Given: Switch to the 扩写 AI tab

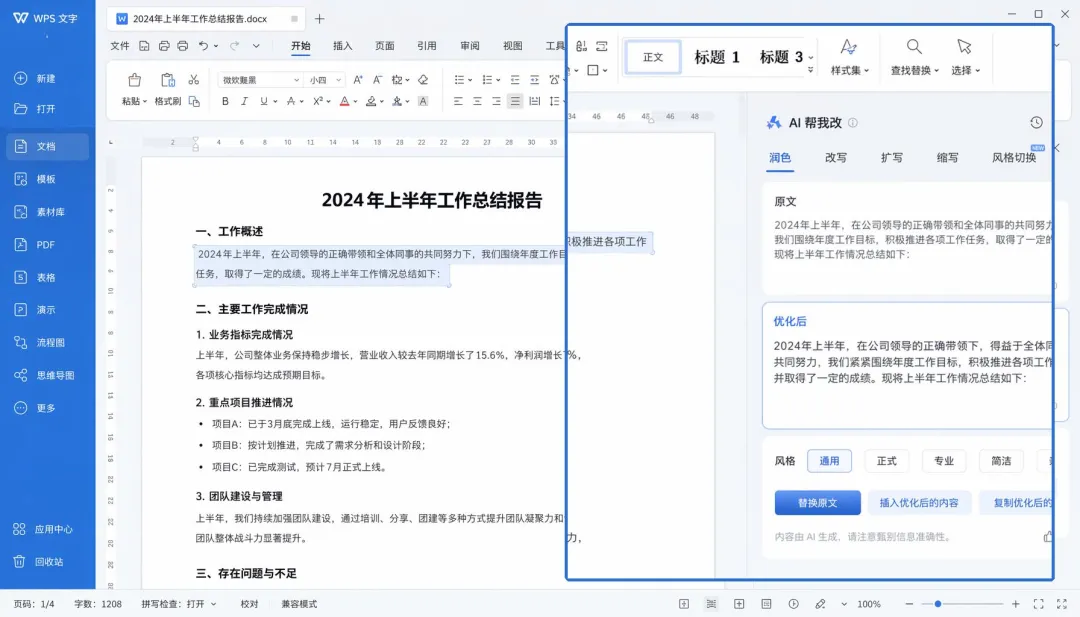Looking at the screenshot, I should (891, 158).
